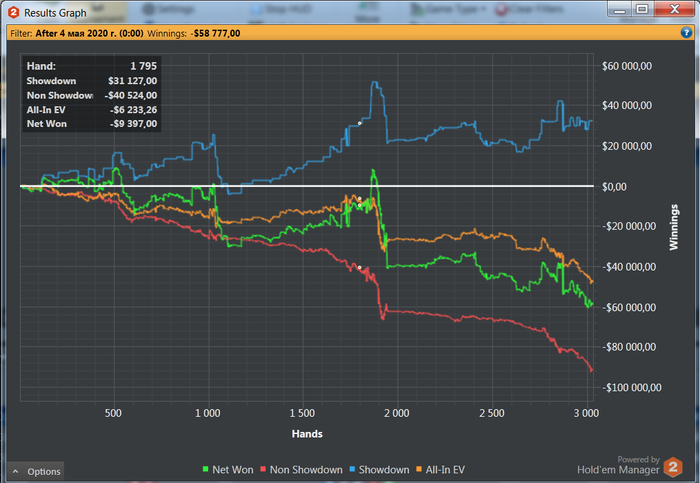Click the 1 500 hands axis label

(x=302, y=413)
